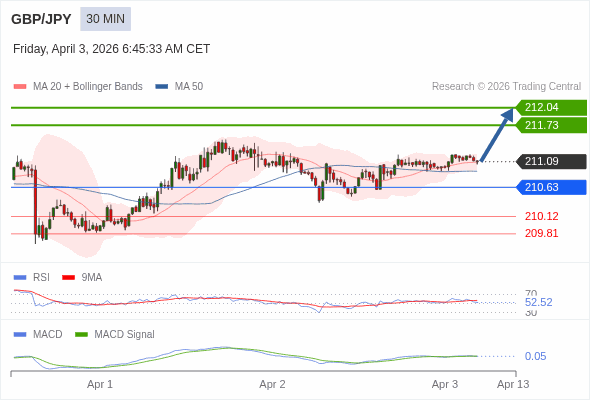
Task: Click the 209.81 red support value
Action: pyautogui.click(x=542, y=233)
